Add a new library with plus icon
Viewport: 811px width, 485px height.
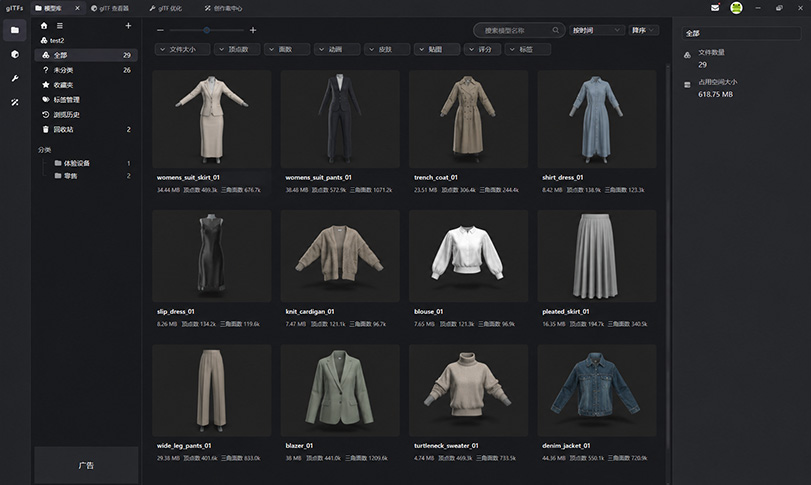[x=128, y=25]
